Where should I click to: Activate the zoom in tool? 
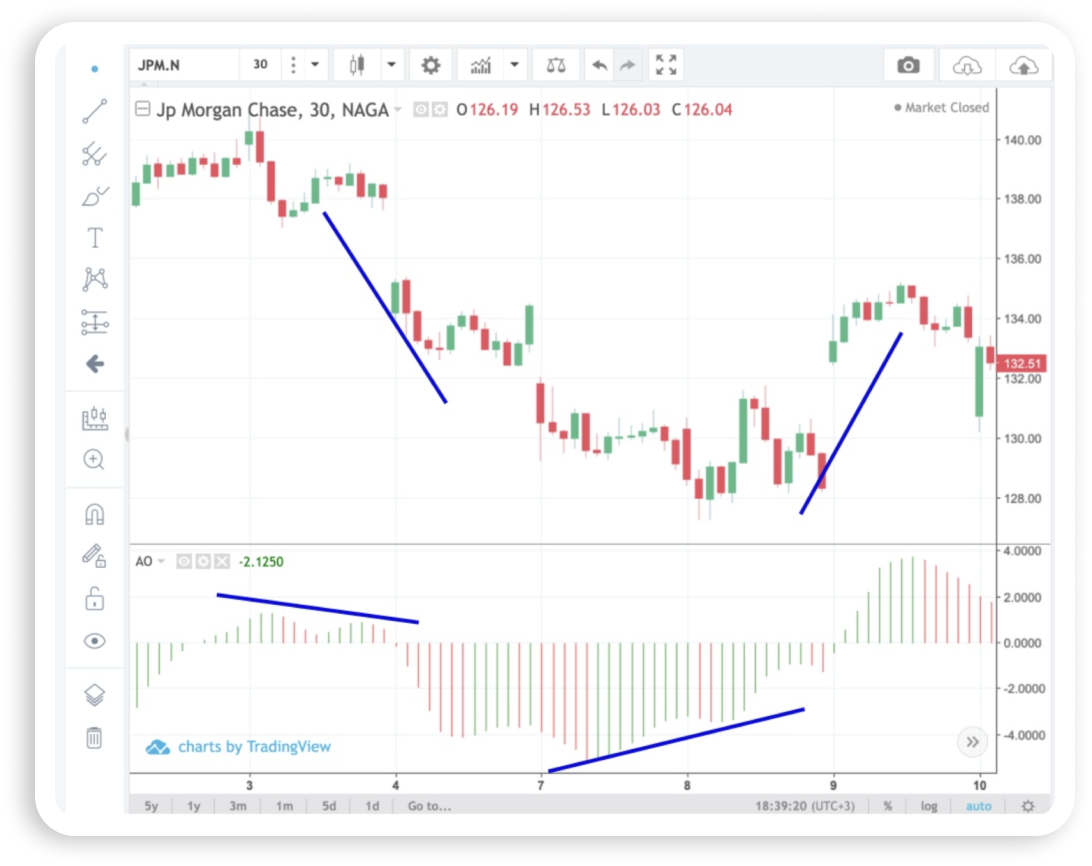(94, 460)
